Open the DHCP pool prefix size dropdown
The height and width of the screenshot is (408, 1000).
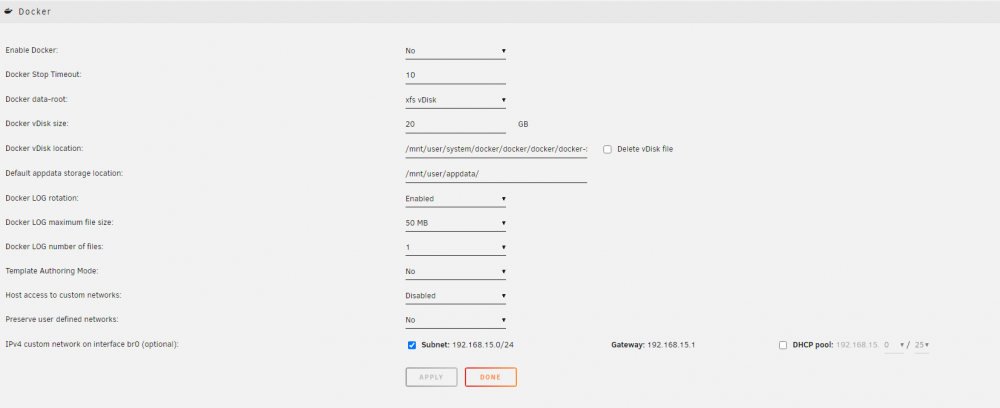tap(922, 345)
